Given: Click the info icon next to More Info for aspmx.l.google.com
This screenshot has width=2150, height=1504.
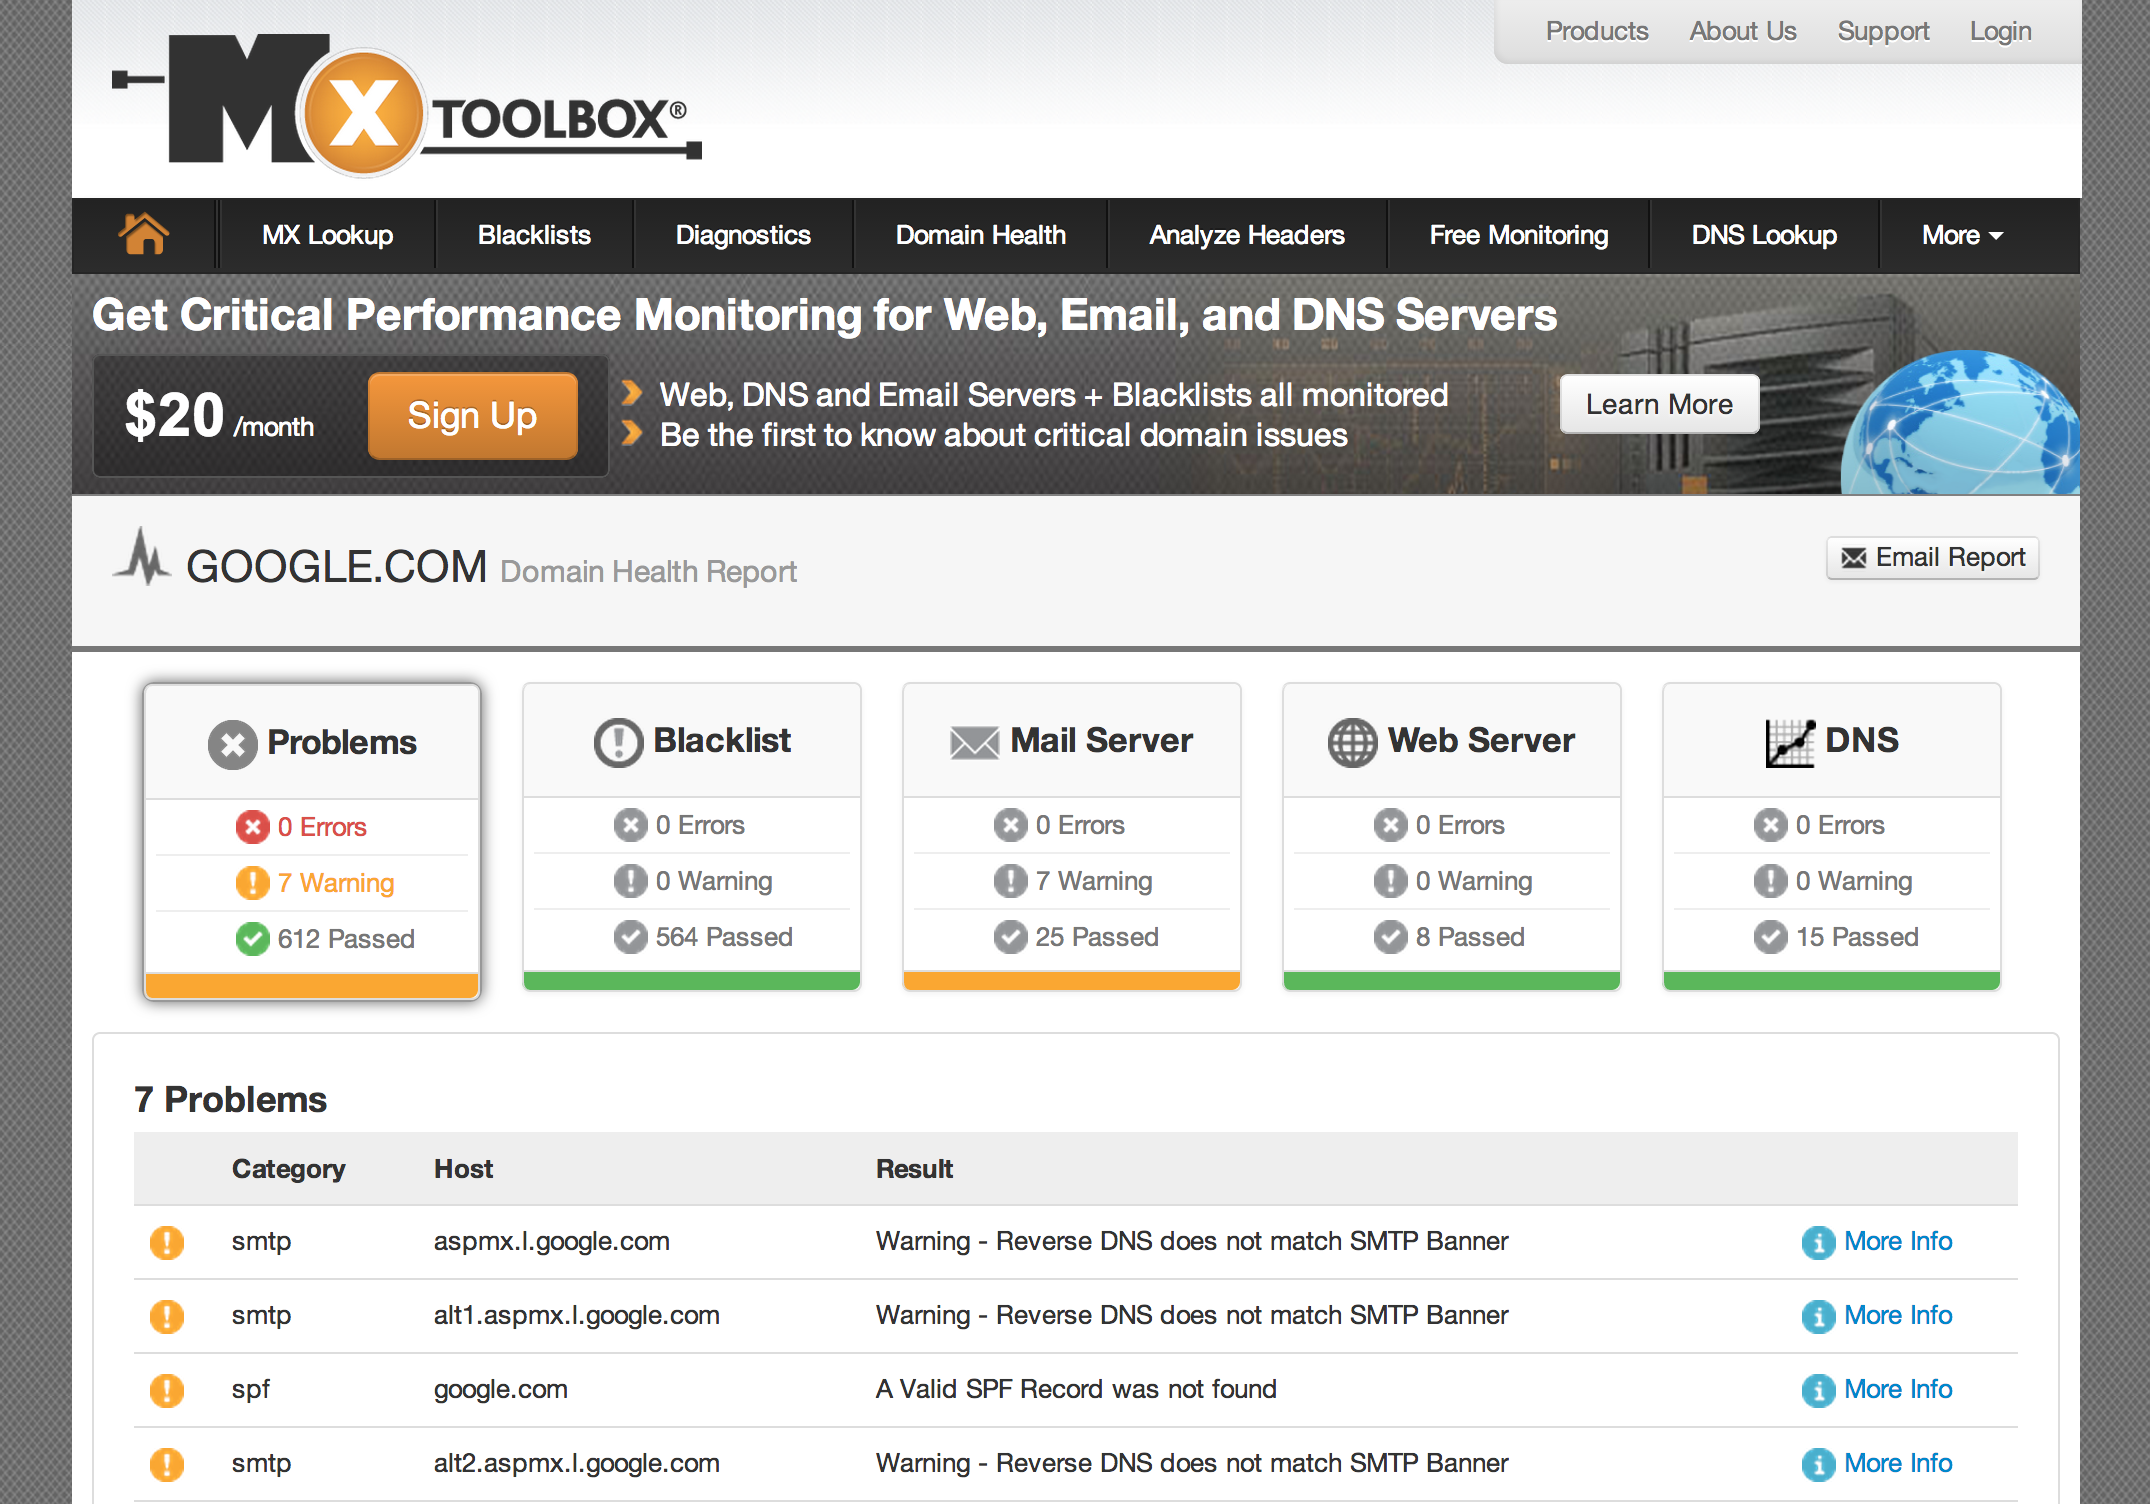Looking at the screenshot, I should pyautogui.click(x=1817, y=1242).
